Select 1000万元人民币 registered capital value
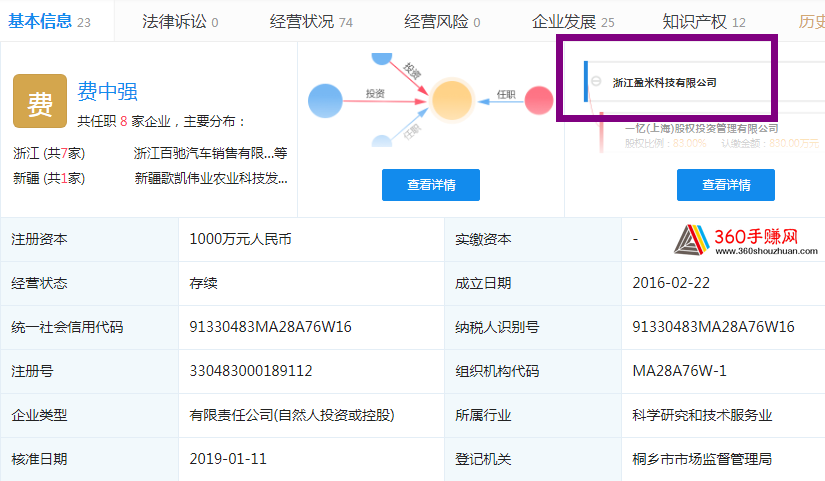Screen dimensions: 825x481 240,239
